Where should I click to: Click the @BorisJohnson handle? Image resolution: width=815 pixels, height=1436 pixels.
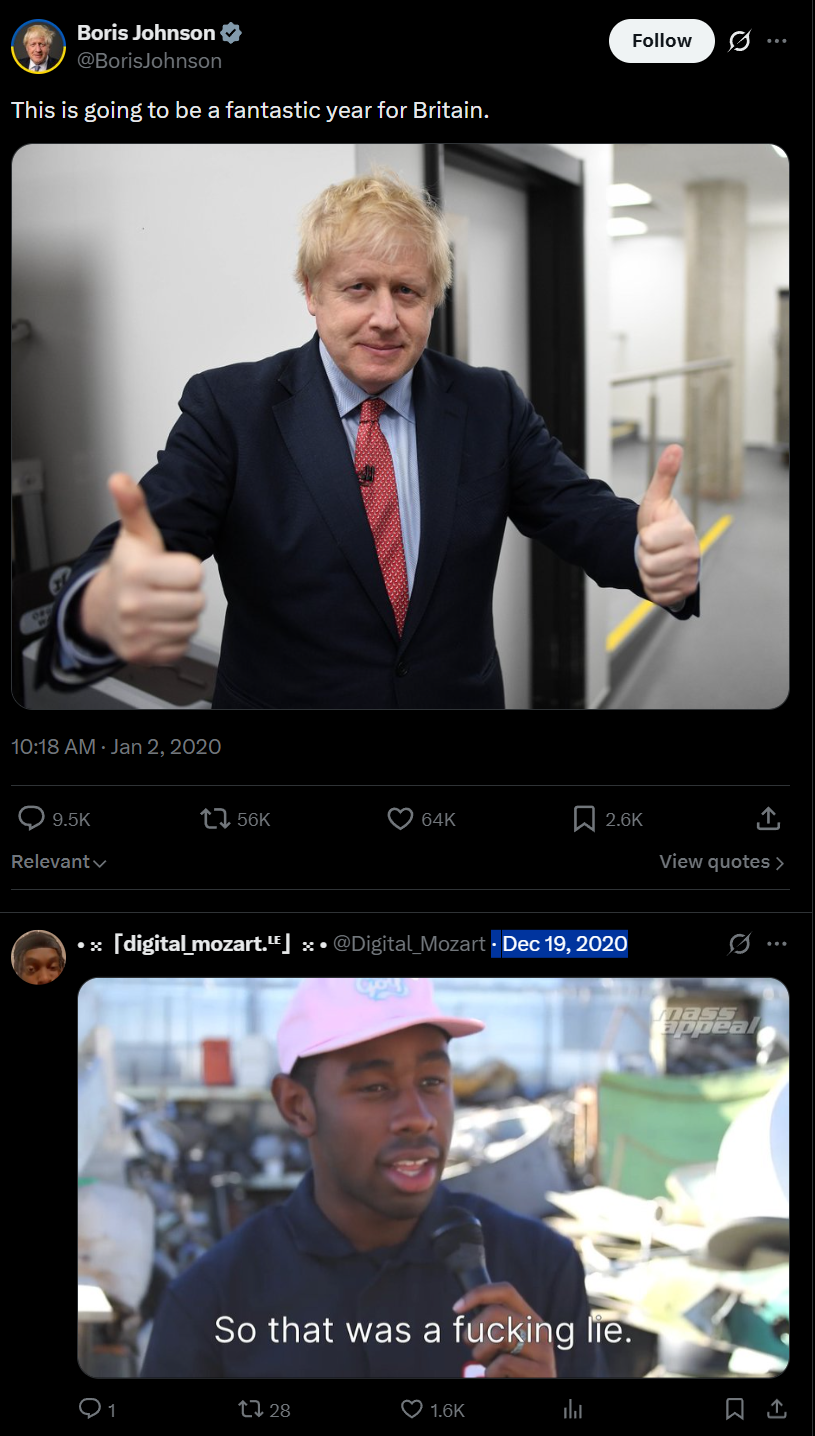tap(149, 61)
